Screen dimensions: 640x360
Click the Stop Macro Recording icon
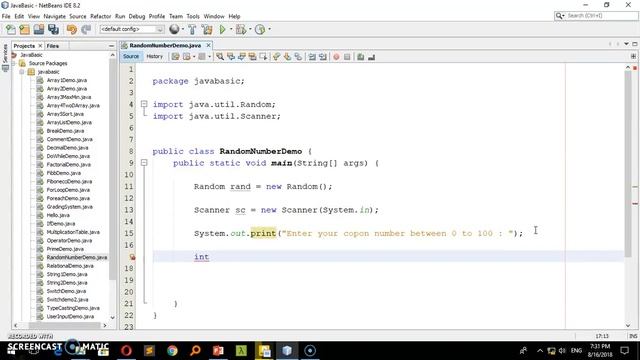coord(347,57)
